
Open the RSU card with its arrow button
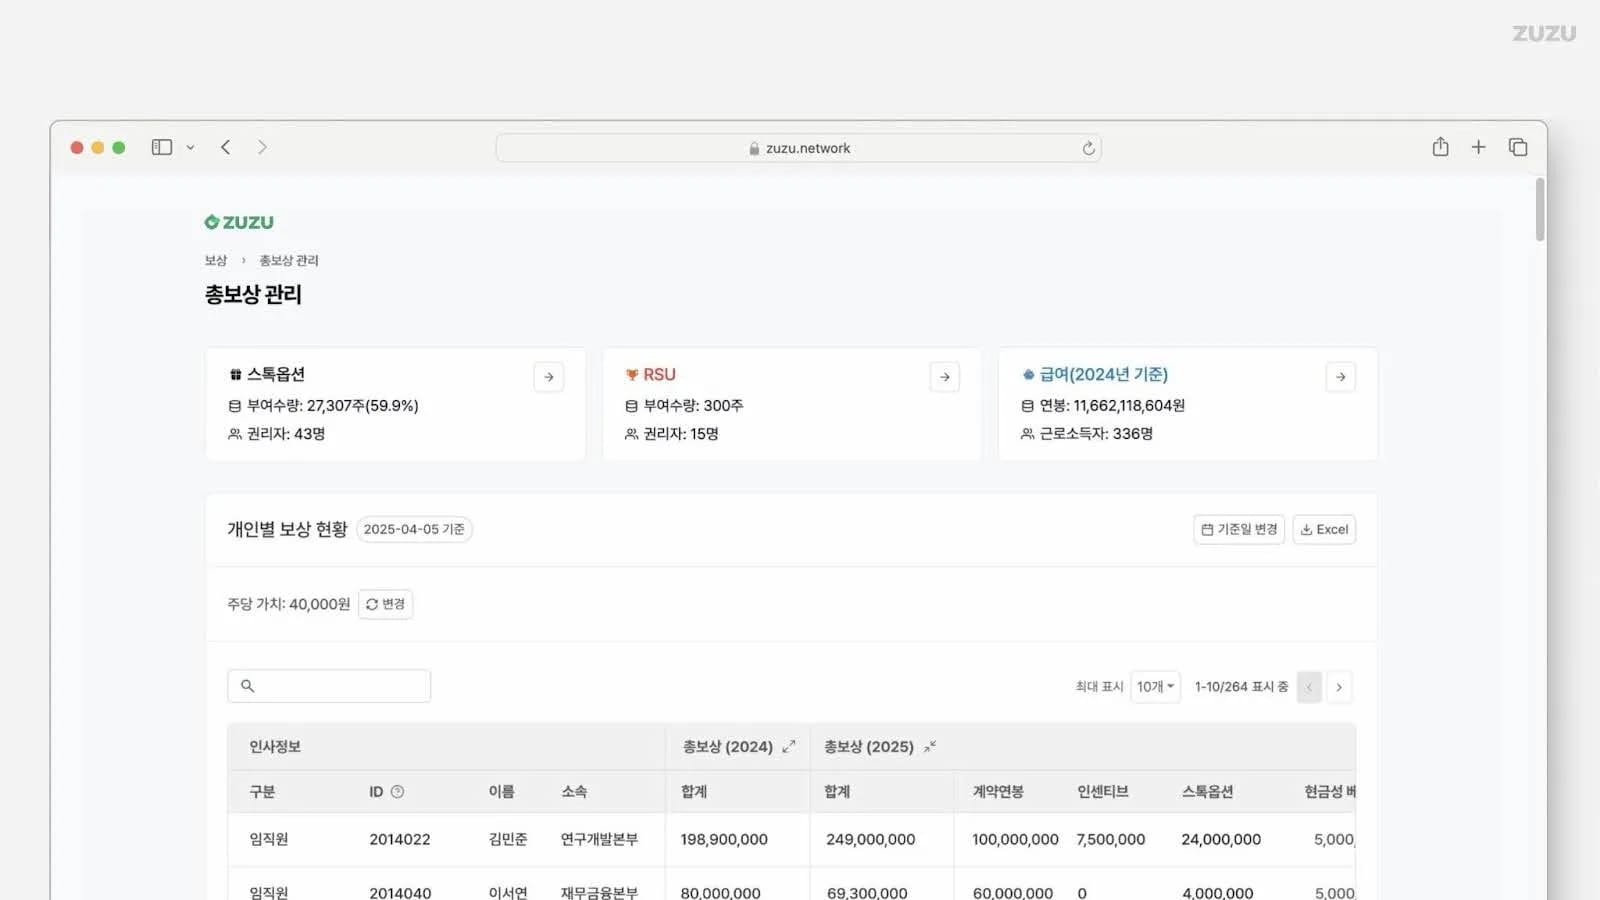click(944, 377)
